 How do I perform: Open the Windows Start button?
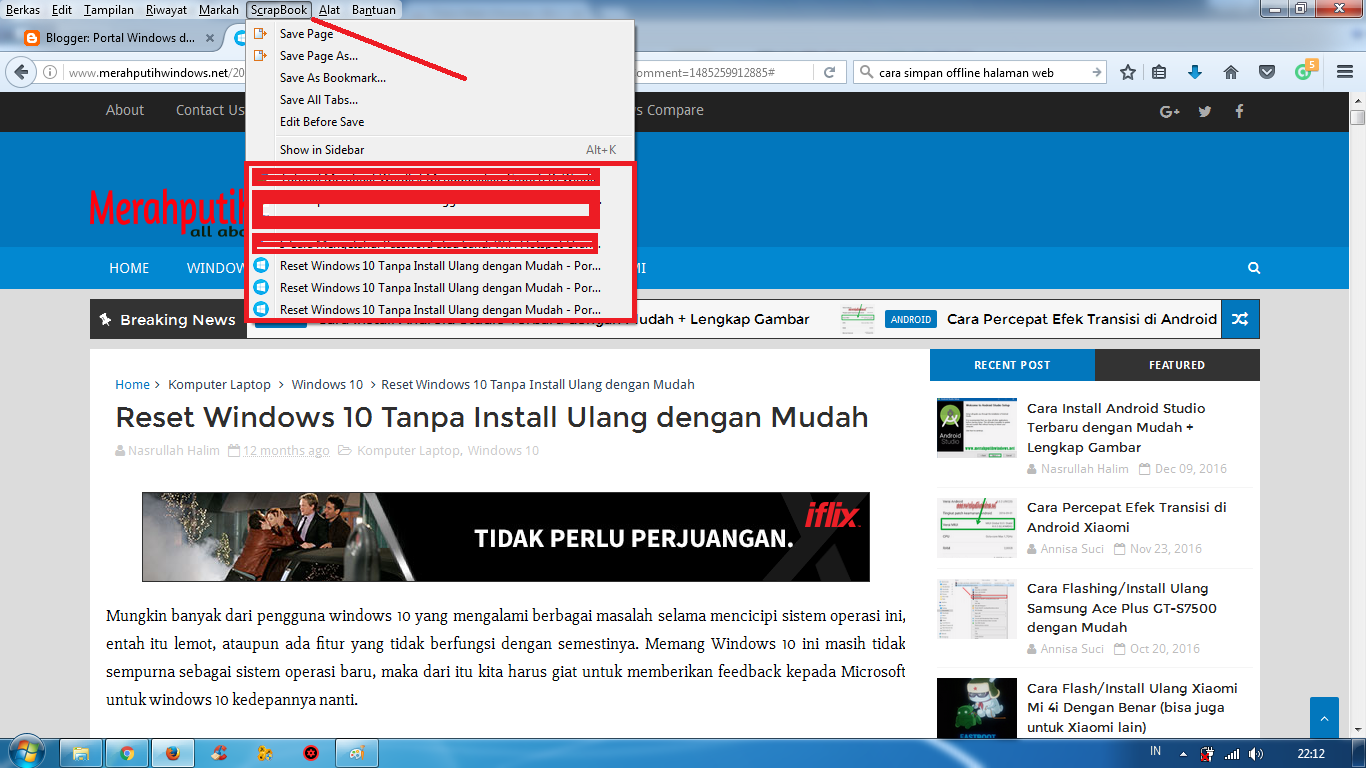click(27, 752)
